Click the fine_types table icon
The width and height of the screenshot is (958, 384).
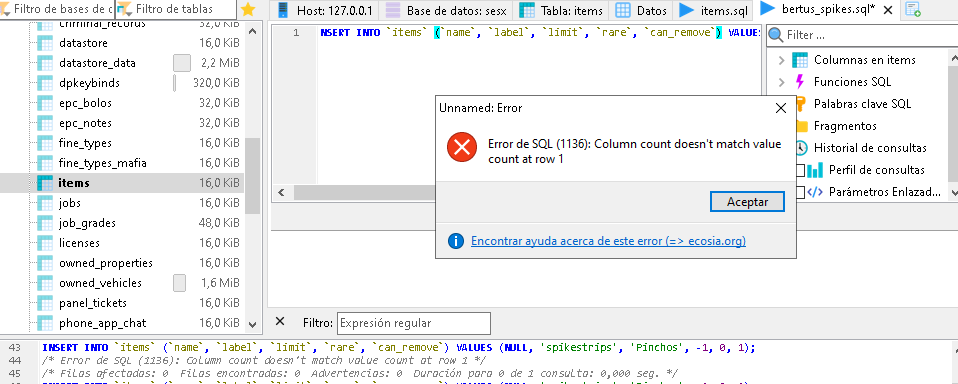pos(45,143)
